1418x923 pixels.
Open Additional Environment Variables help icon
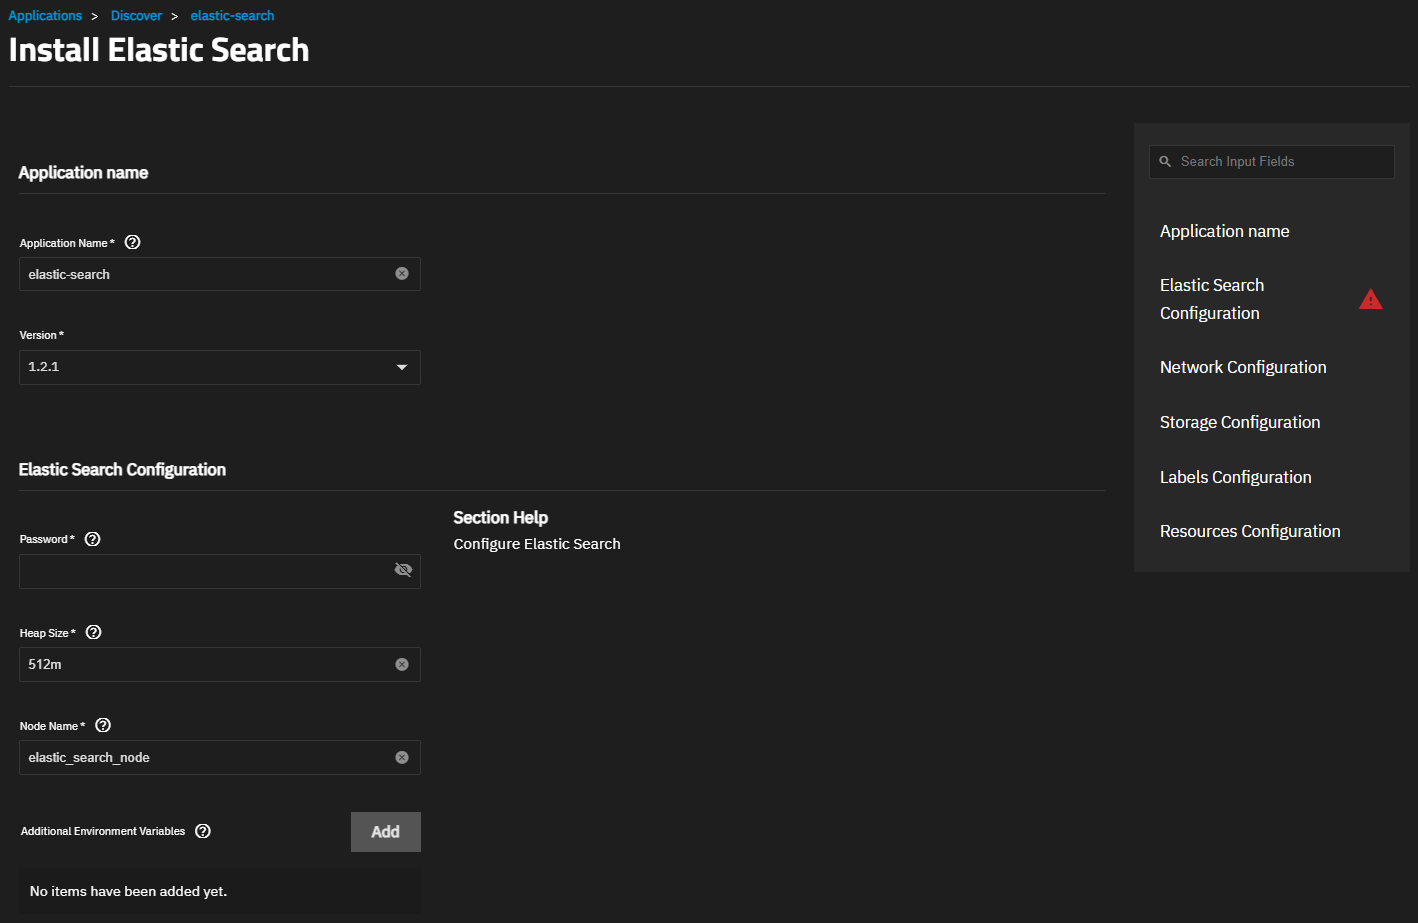(x=203, y=831)
